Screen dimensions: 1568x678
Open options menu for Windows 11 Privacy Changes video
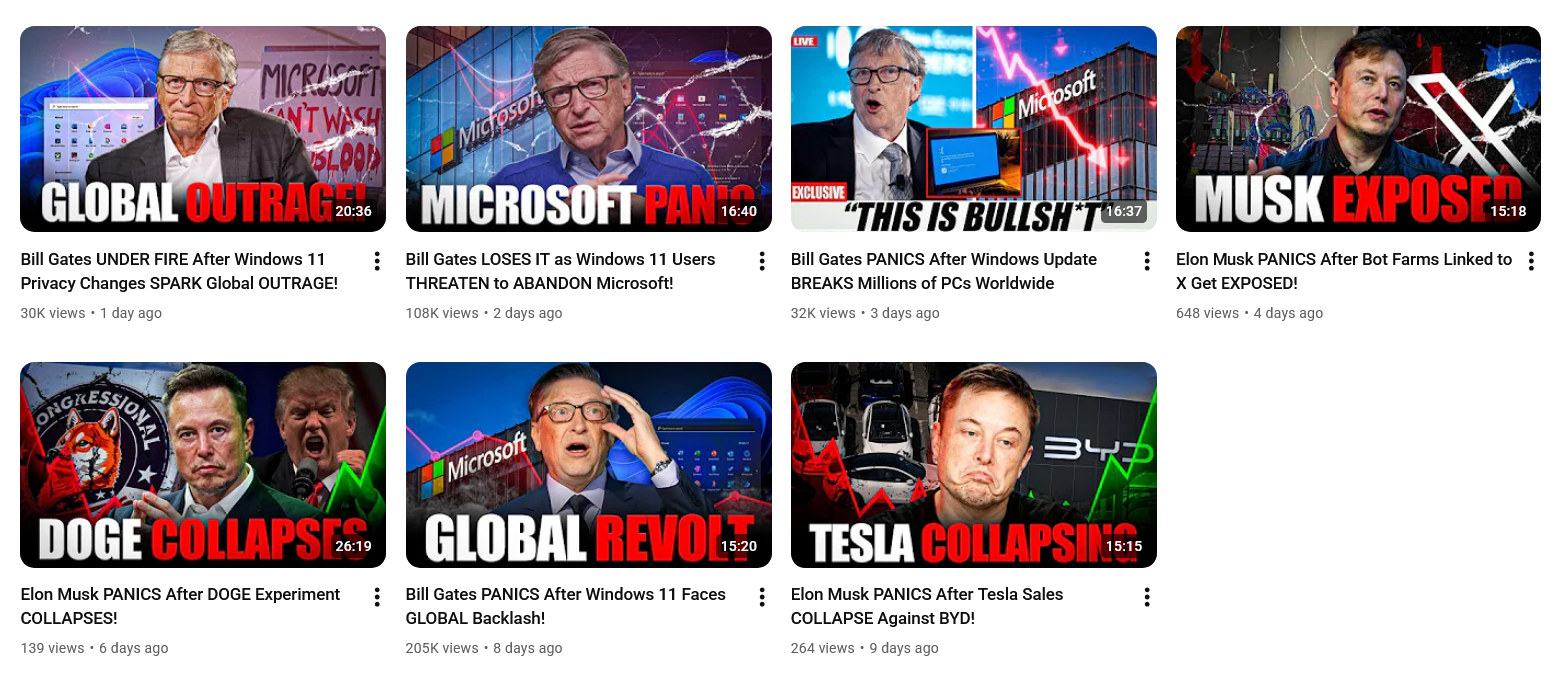pos(377,261)
